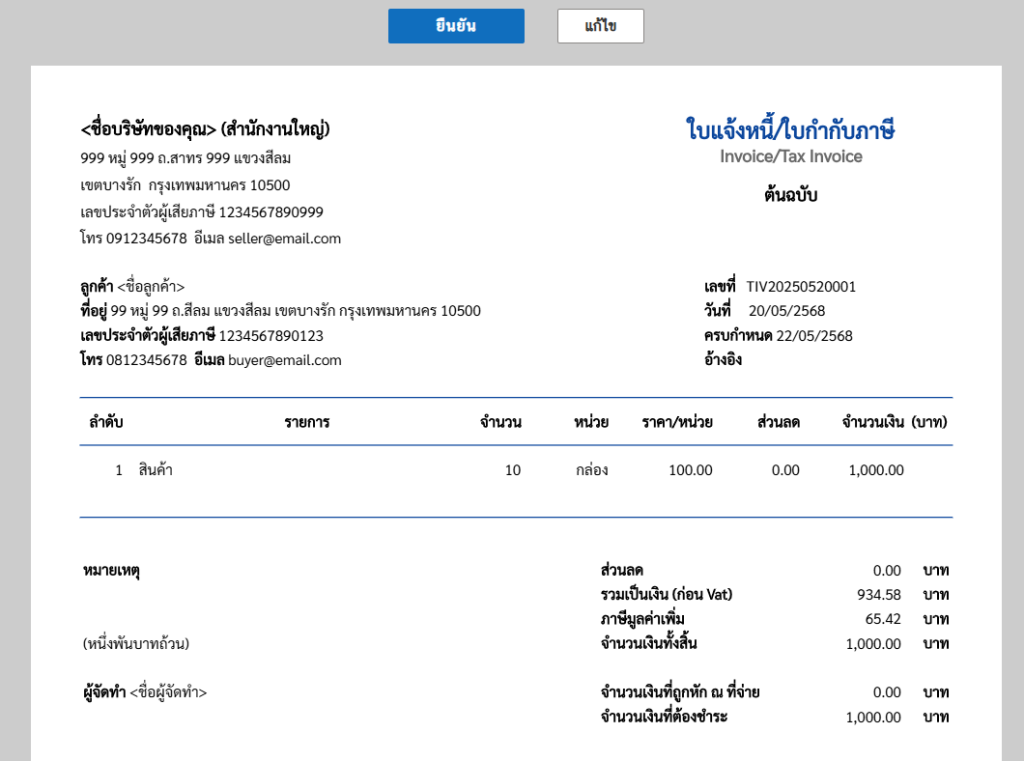
Task: Select invoice number TIV20250520001
Action: (801, 287)
